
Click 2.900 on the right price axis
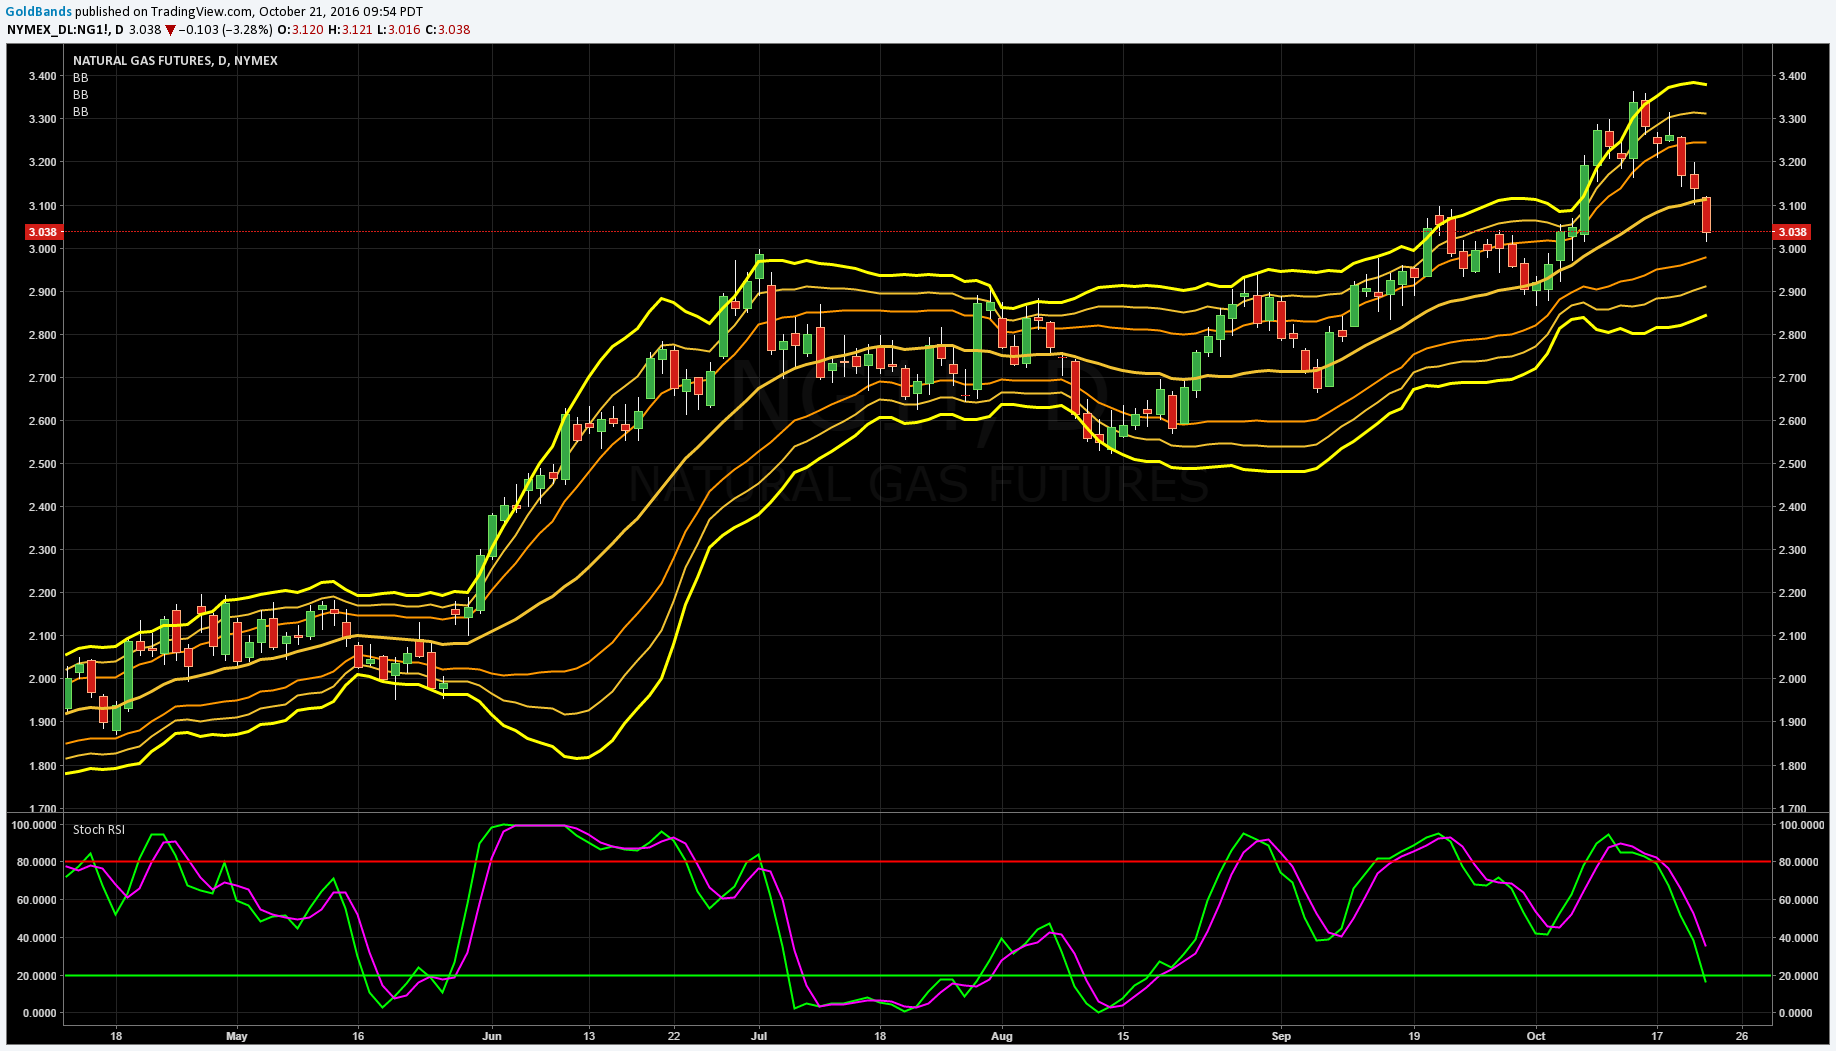click(1792, 292)
